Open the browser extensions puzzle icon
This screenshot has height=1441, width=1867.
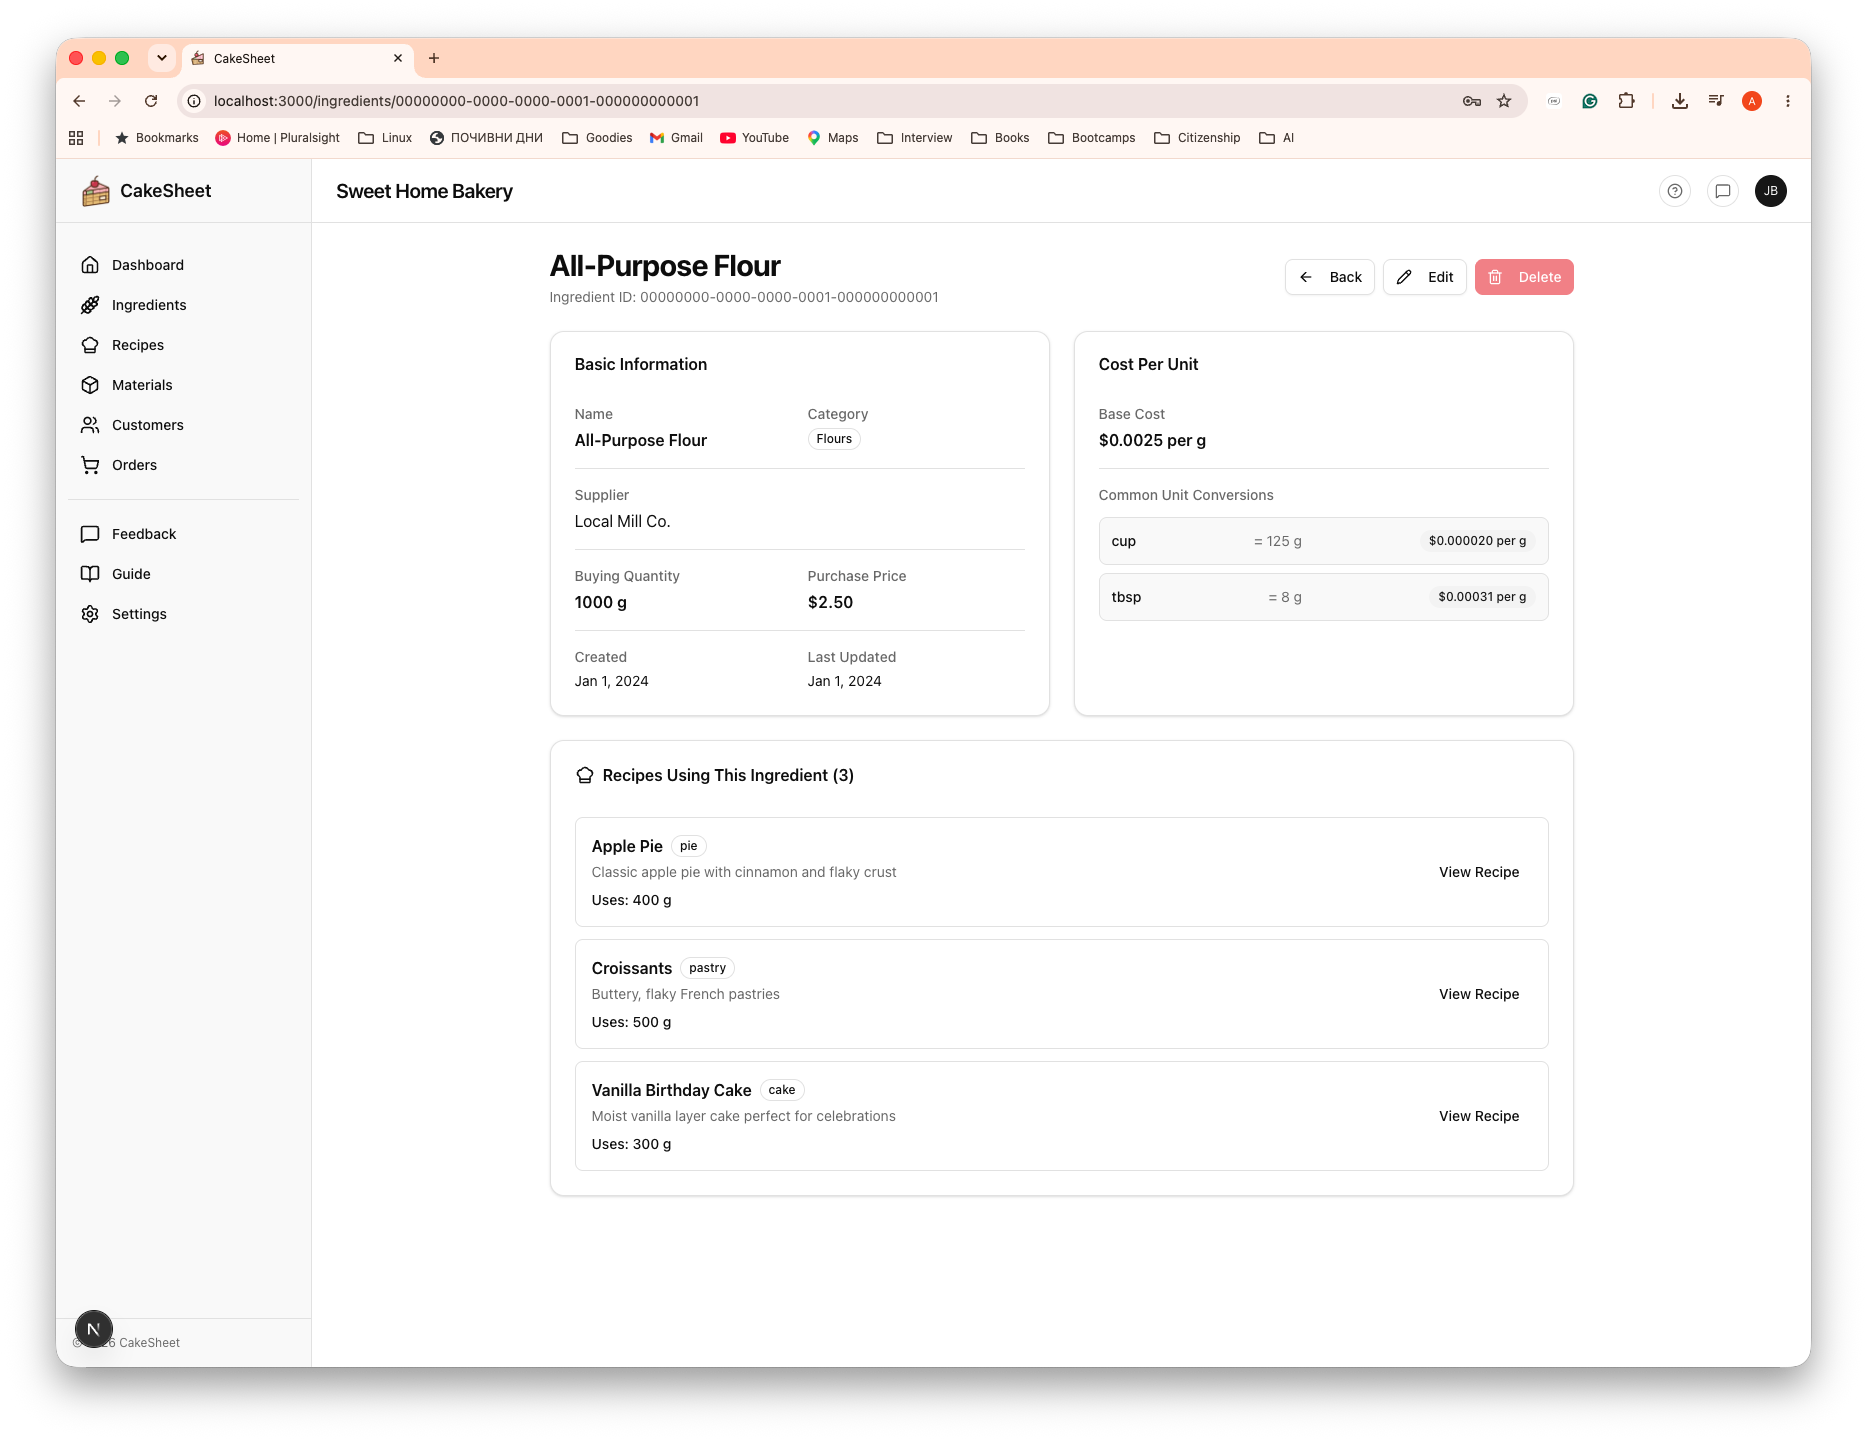1627,101
